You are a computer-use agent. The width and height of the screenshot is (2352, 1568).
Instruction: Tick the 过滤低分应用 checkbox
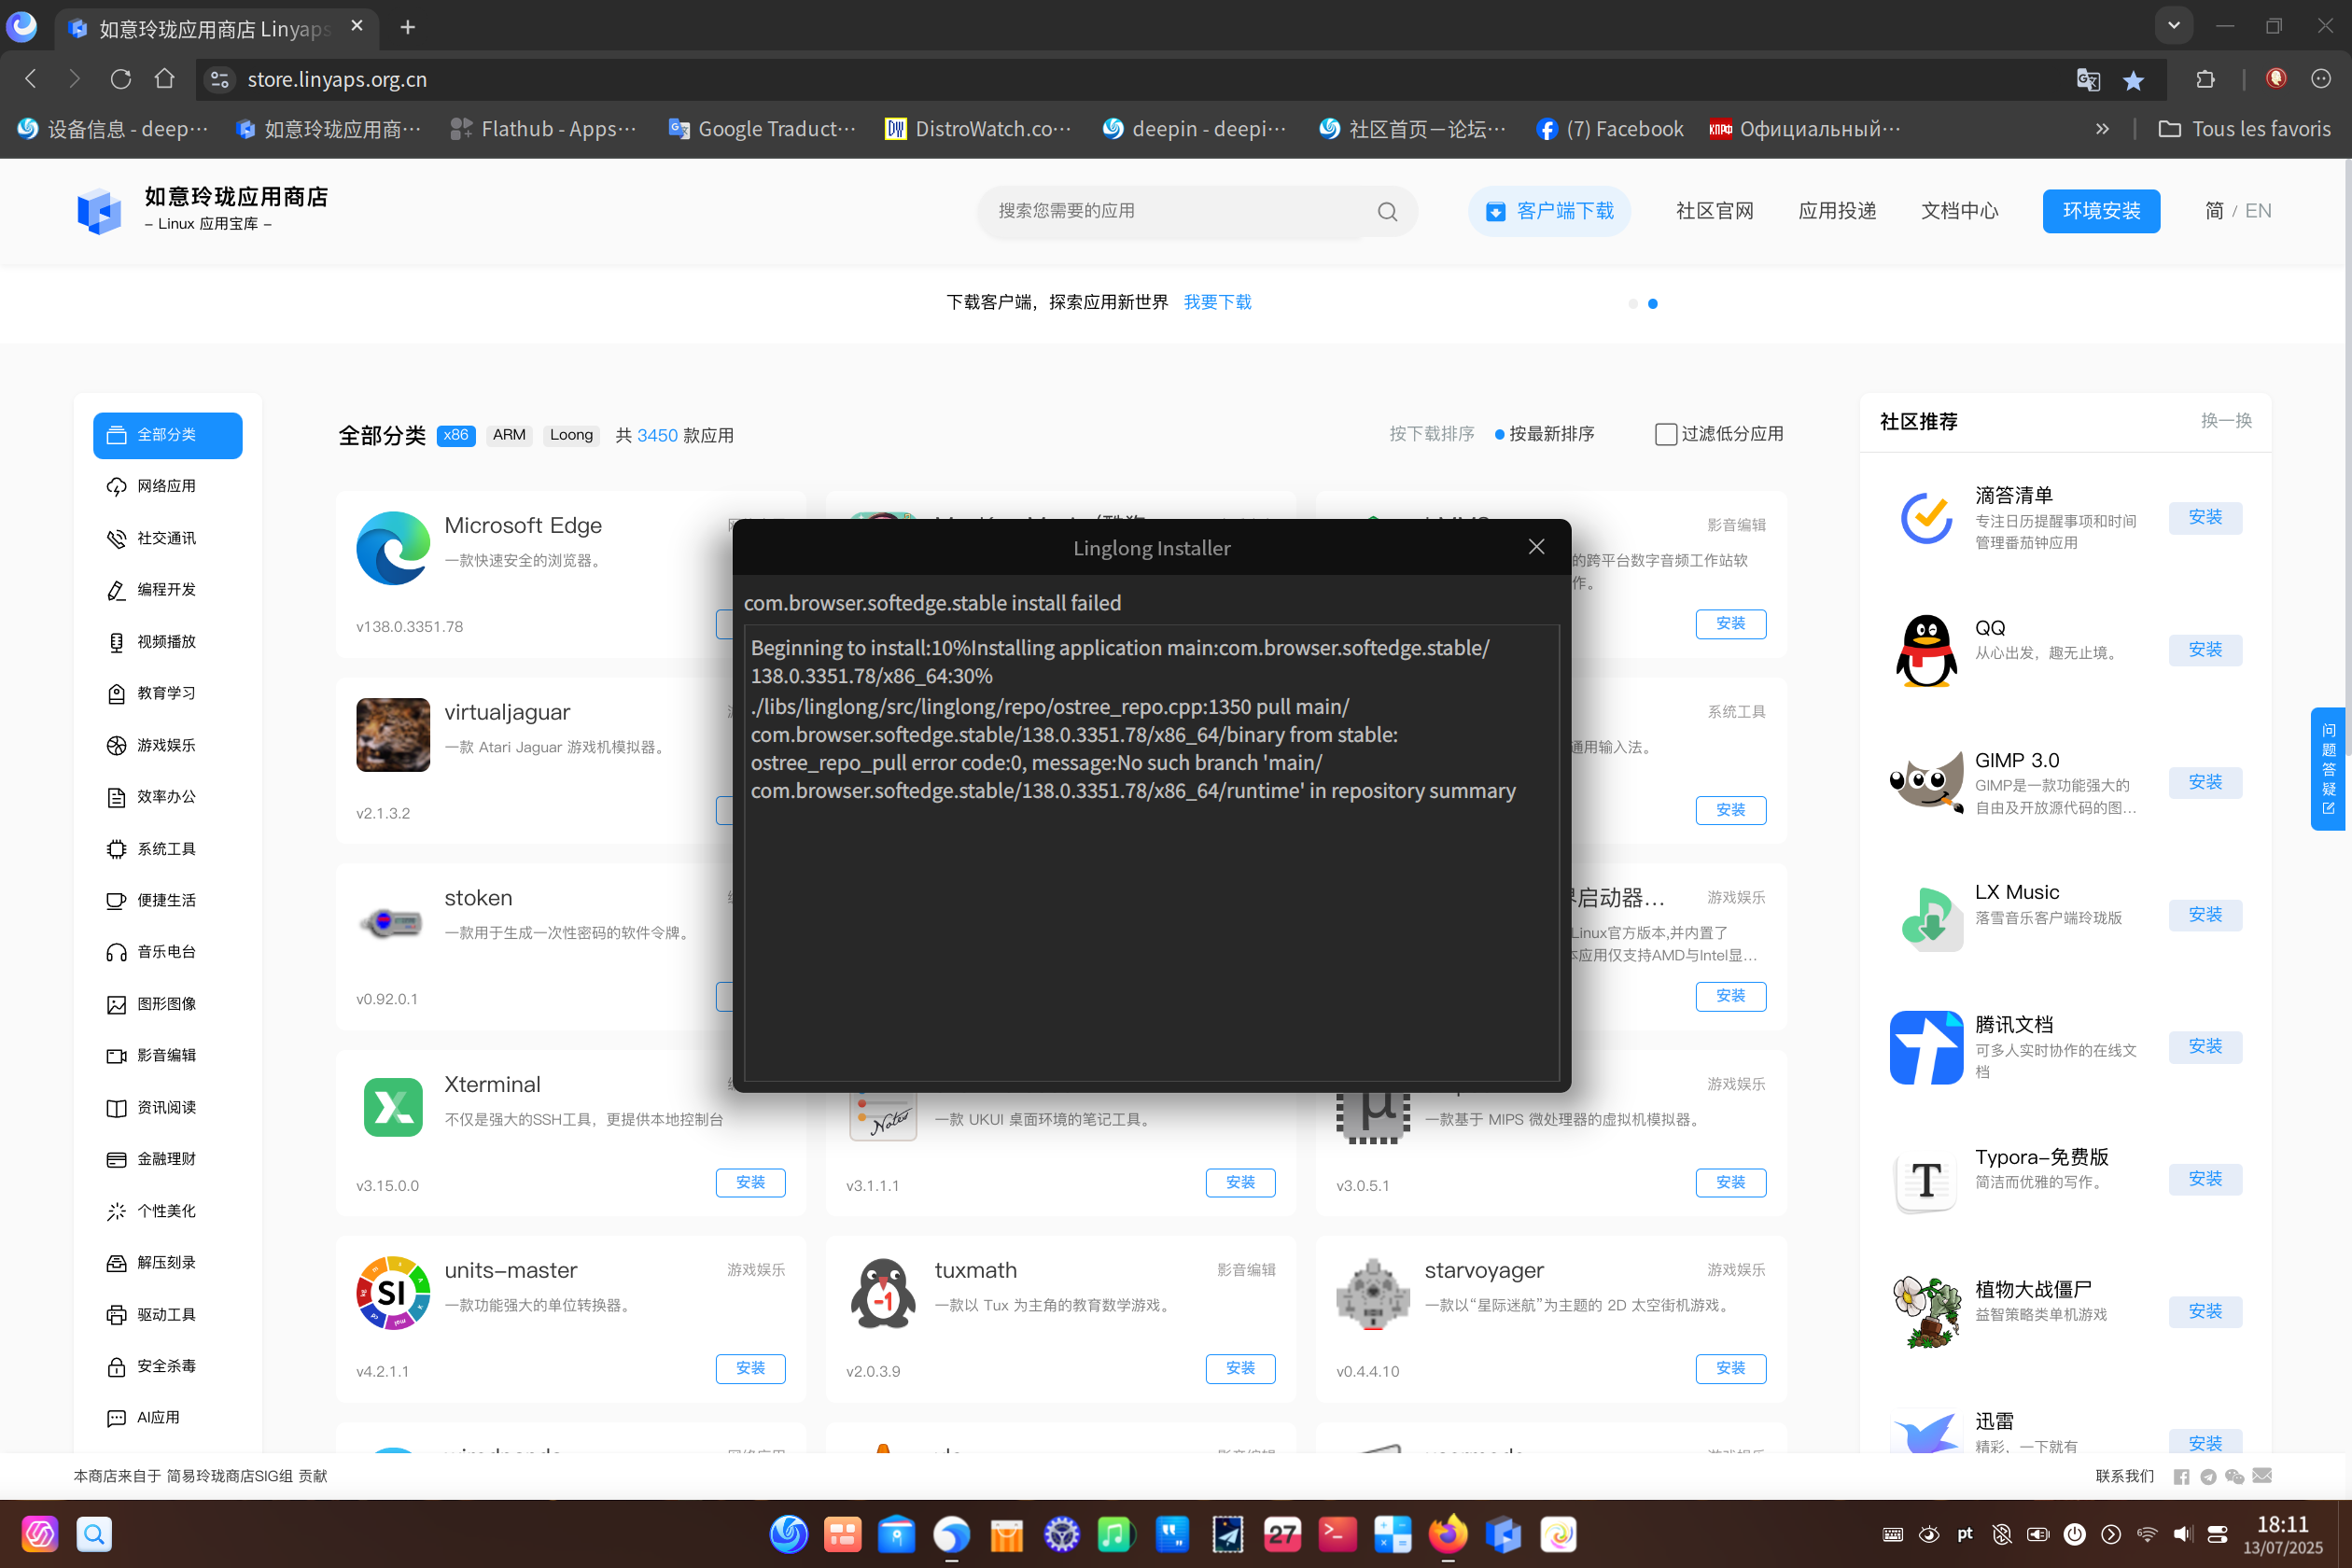[1666, 434]
